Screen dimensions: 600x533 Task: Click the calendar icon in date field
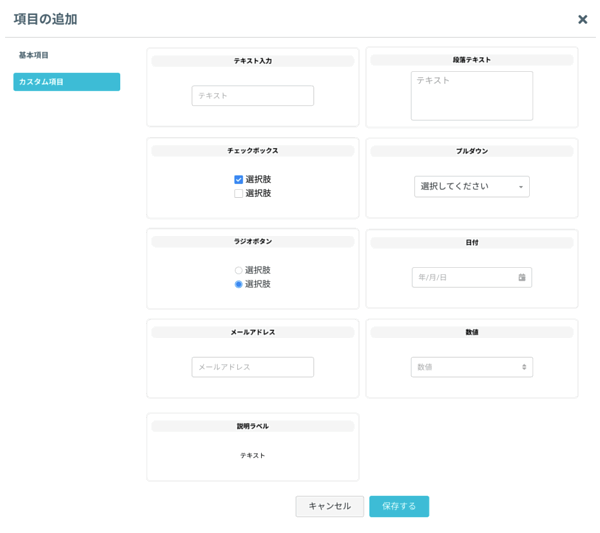point(522,277)
